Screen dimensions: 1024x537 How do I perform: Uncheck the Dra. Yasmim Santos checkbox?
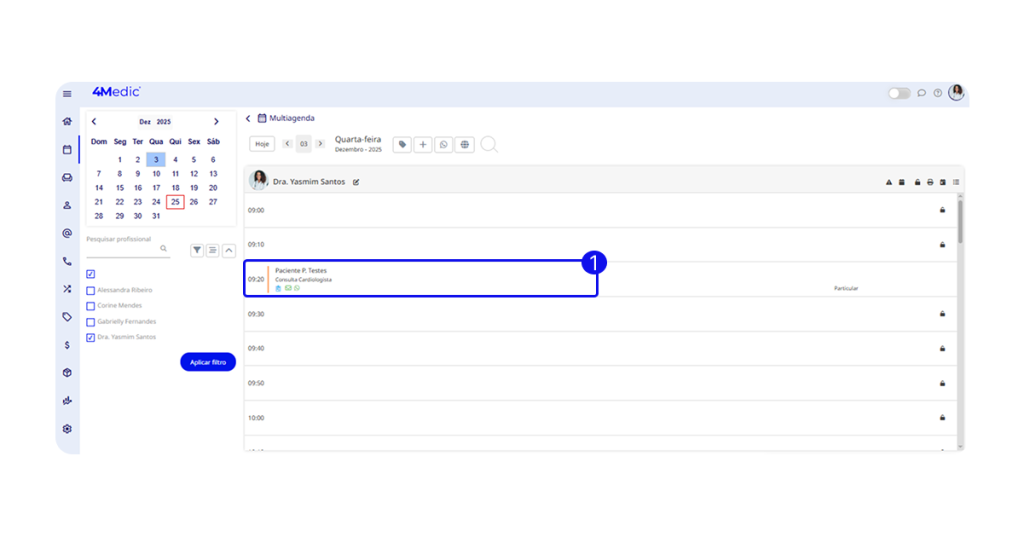point(91,338)
